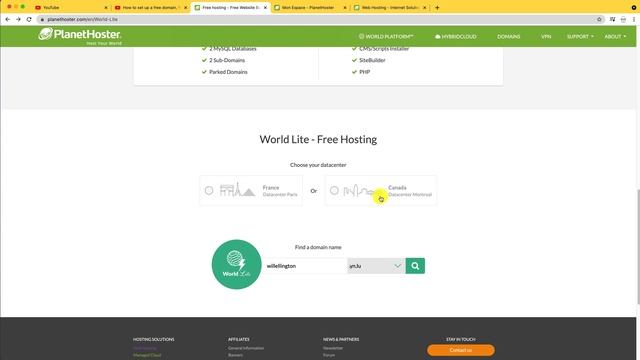Click the domain name input field
The image size is (640, 360).
point(304,266)
